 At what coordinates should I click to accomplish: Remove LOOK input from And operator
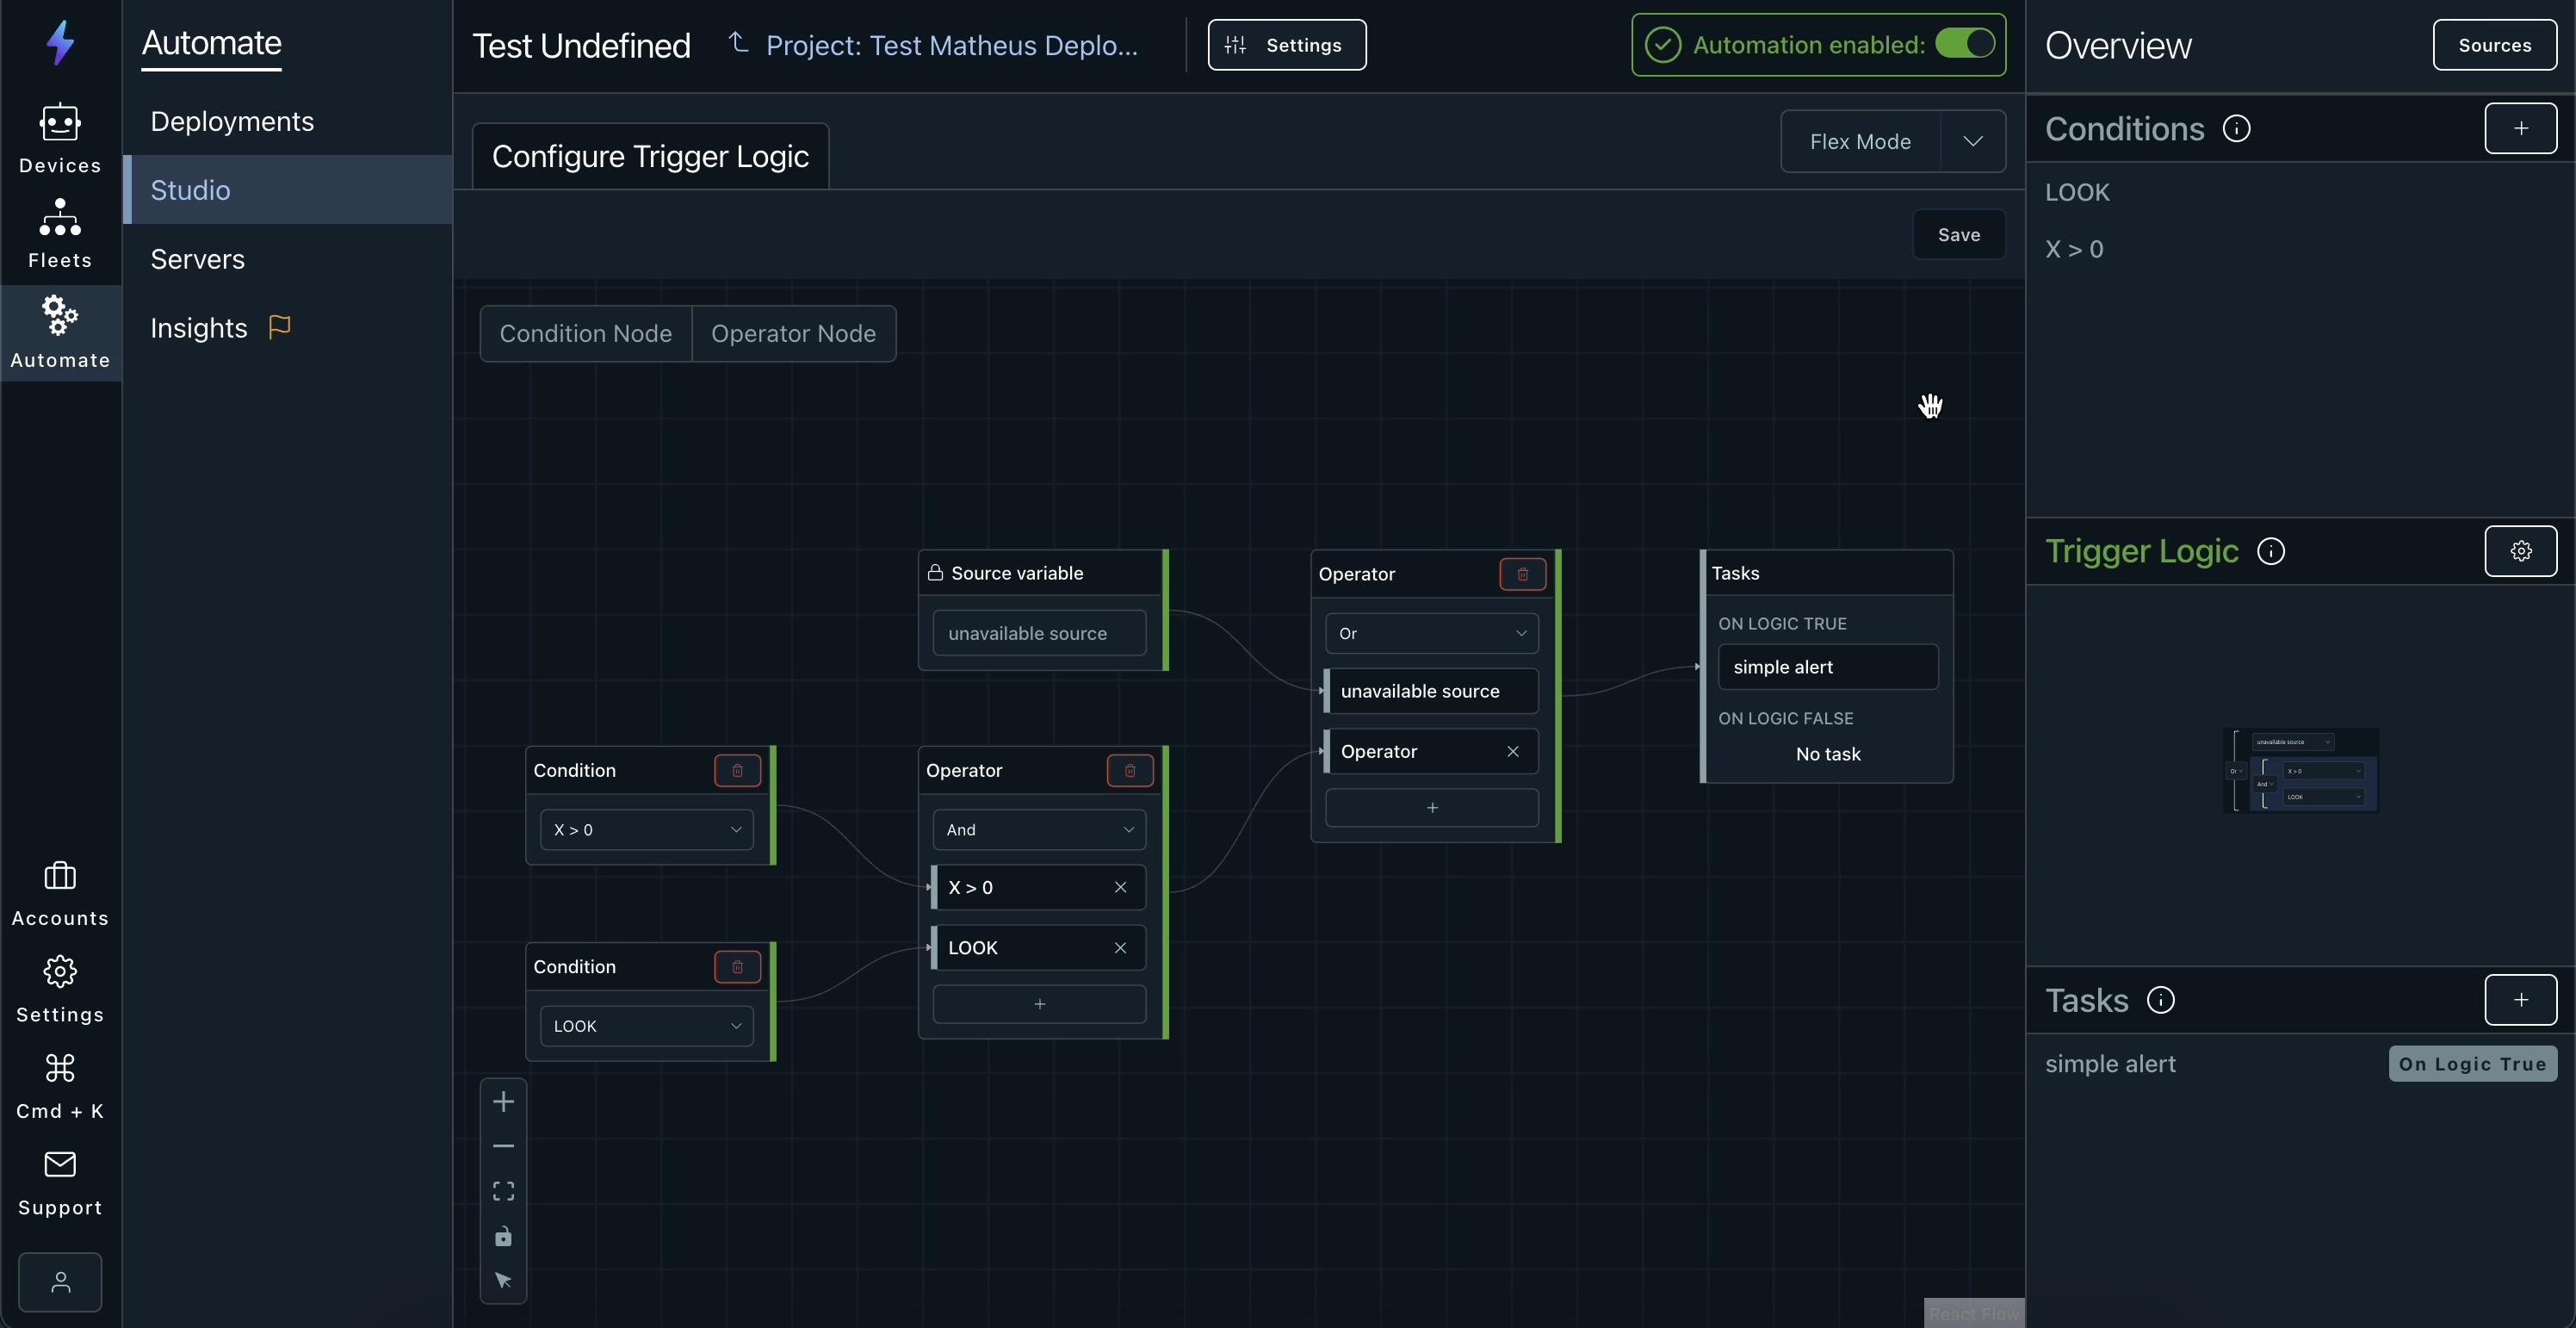(x=1120, y=948)
